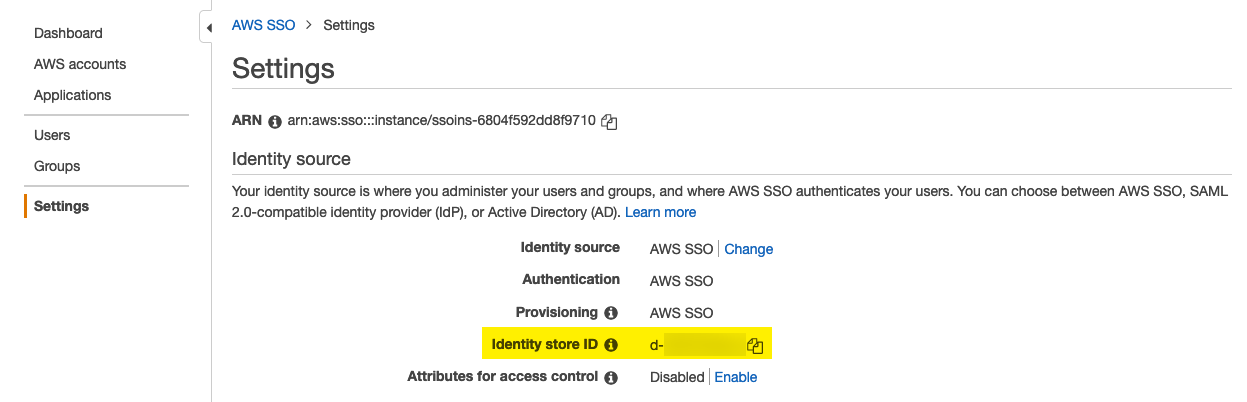Select Groups in the sidebar
1247x402 pixels.
57,166
